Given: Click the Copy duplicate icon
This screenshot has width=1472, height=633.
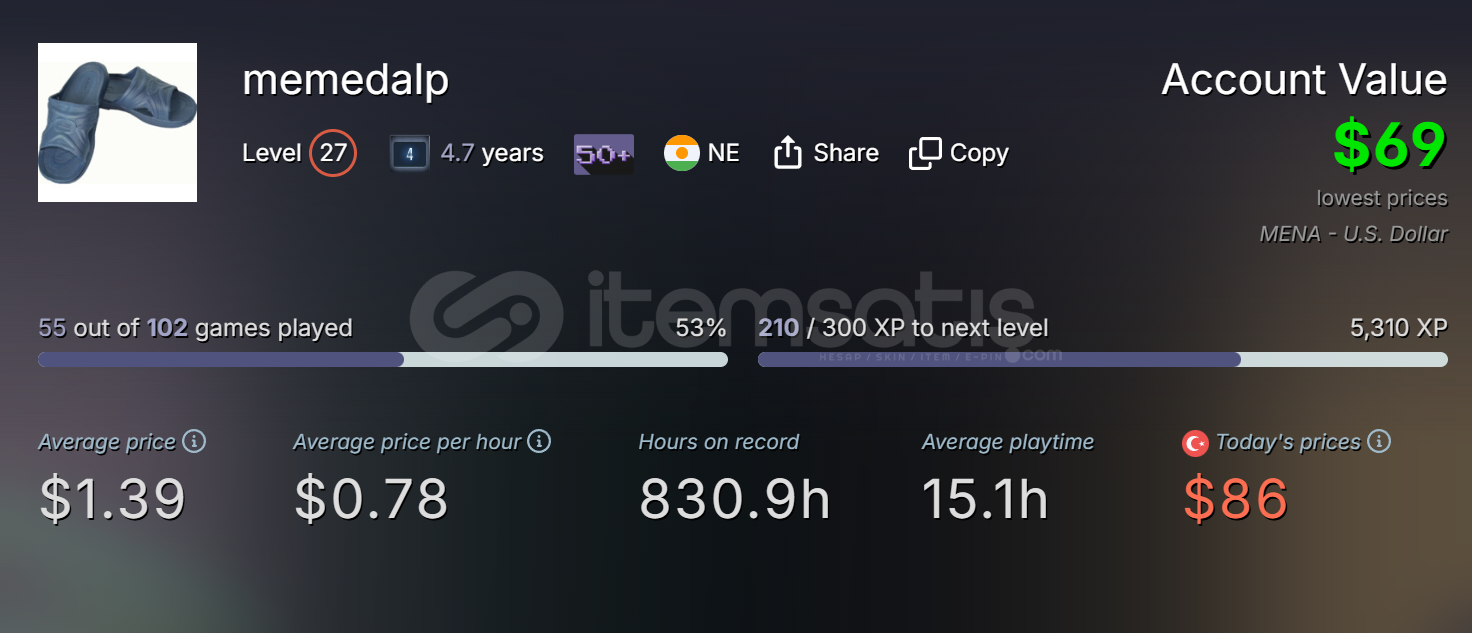Looking at the screenshot, I should tap(925, 153).
